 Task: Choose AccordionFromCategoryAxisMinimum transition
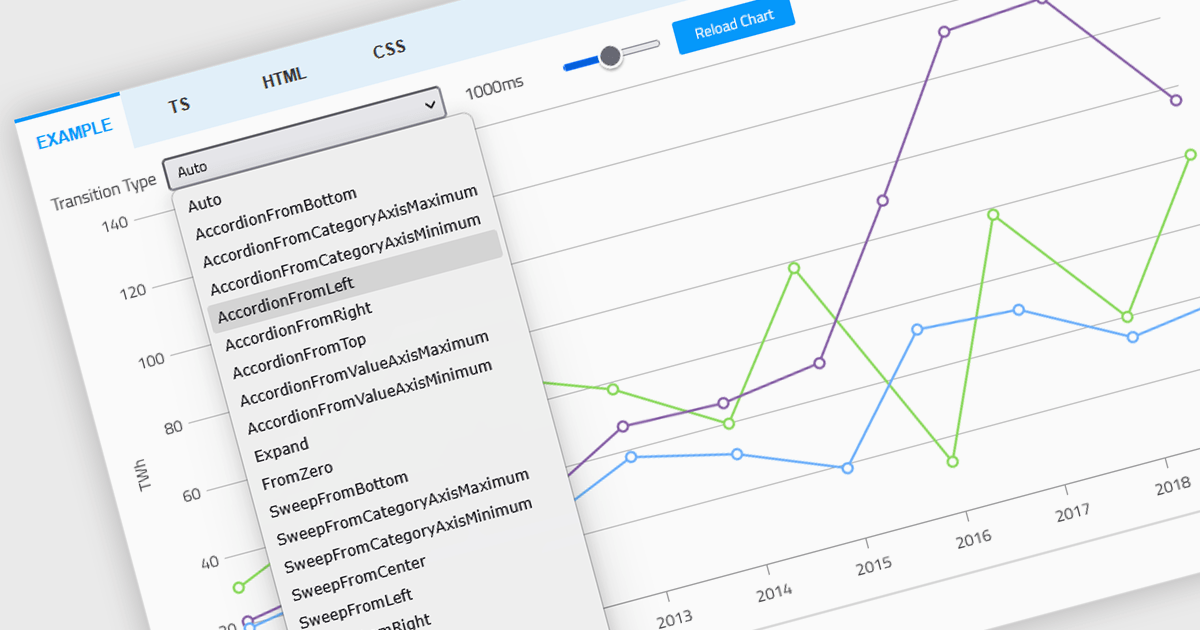[346, 254]
